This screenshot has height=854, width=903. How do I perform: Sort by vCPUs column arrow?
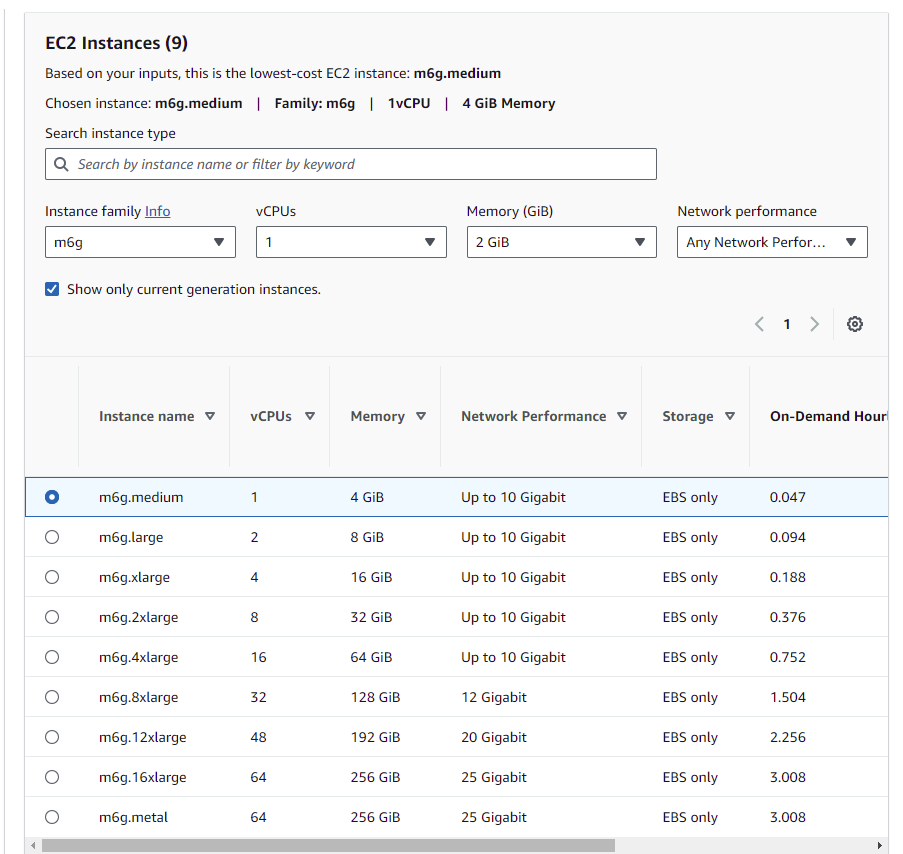coord(310,417)
